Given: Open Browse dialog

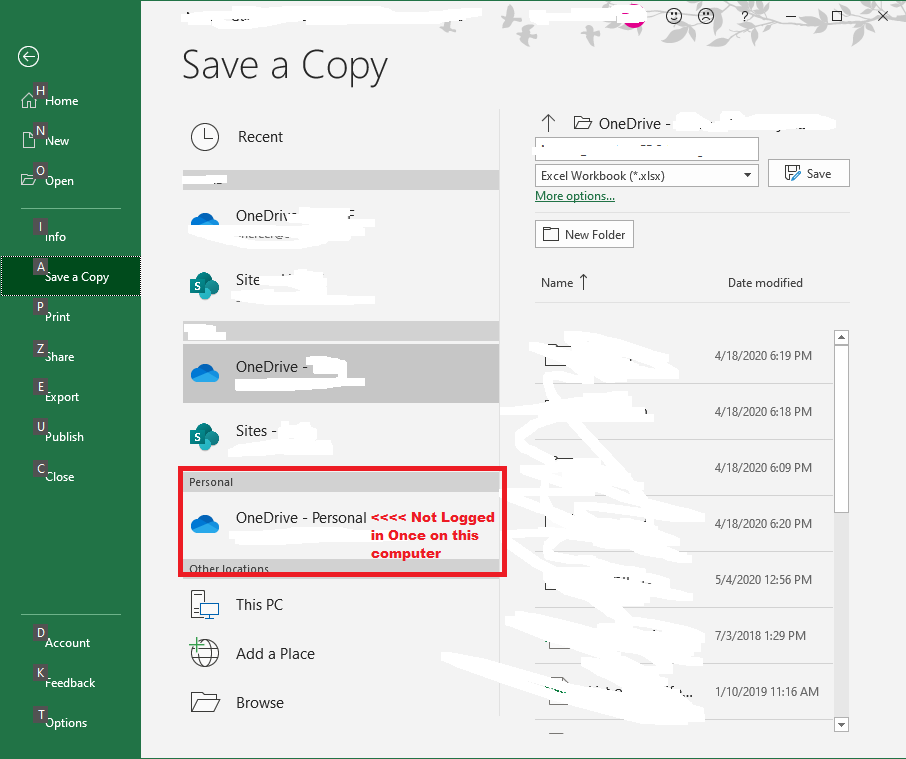Looking at the screenshot, I should pyautogui.click(x=341, y=703).
